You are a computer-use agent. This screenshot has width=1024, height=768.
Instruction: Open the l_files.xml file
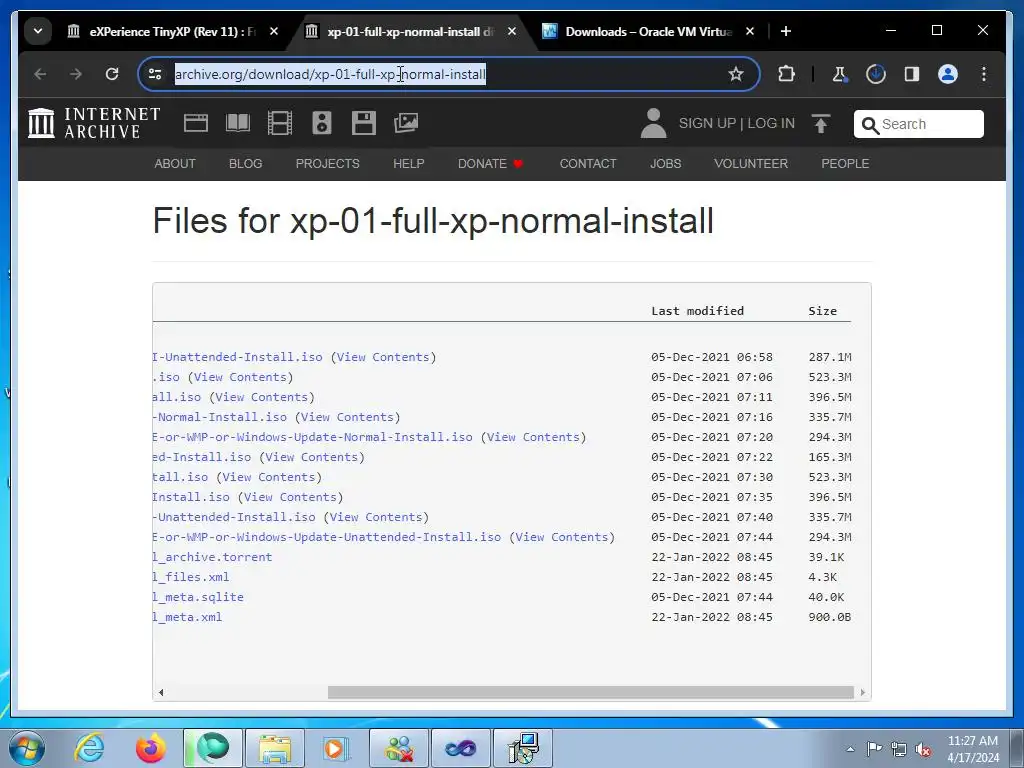click(191, 577)
